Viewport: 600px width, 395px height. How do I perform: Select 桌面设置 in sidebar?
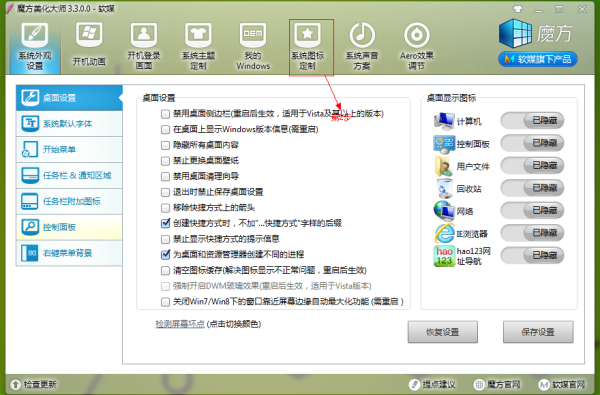coord(69,98)
